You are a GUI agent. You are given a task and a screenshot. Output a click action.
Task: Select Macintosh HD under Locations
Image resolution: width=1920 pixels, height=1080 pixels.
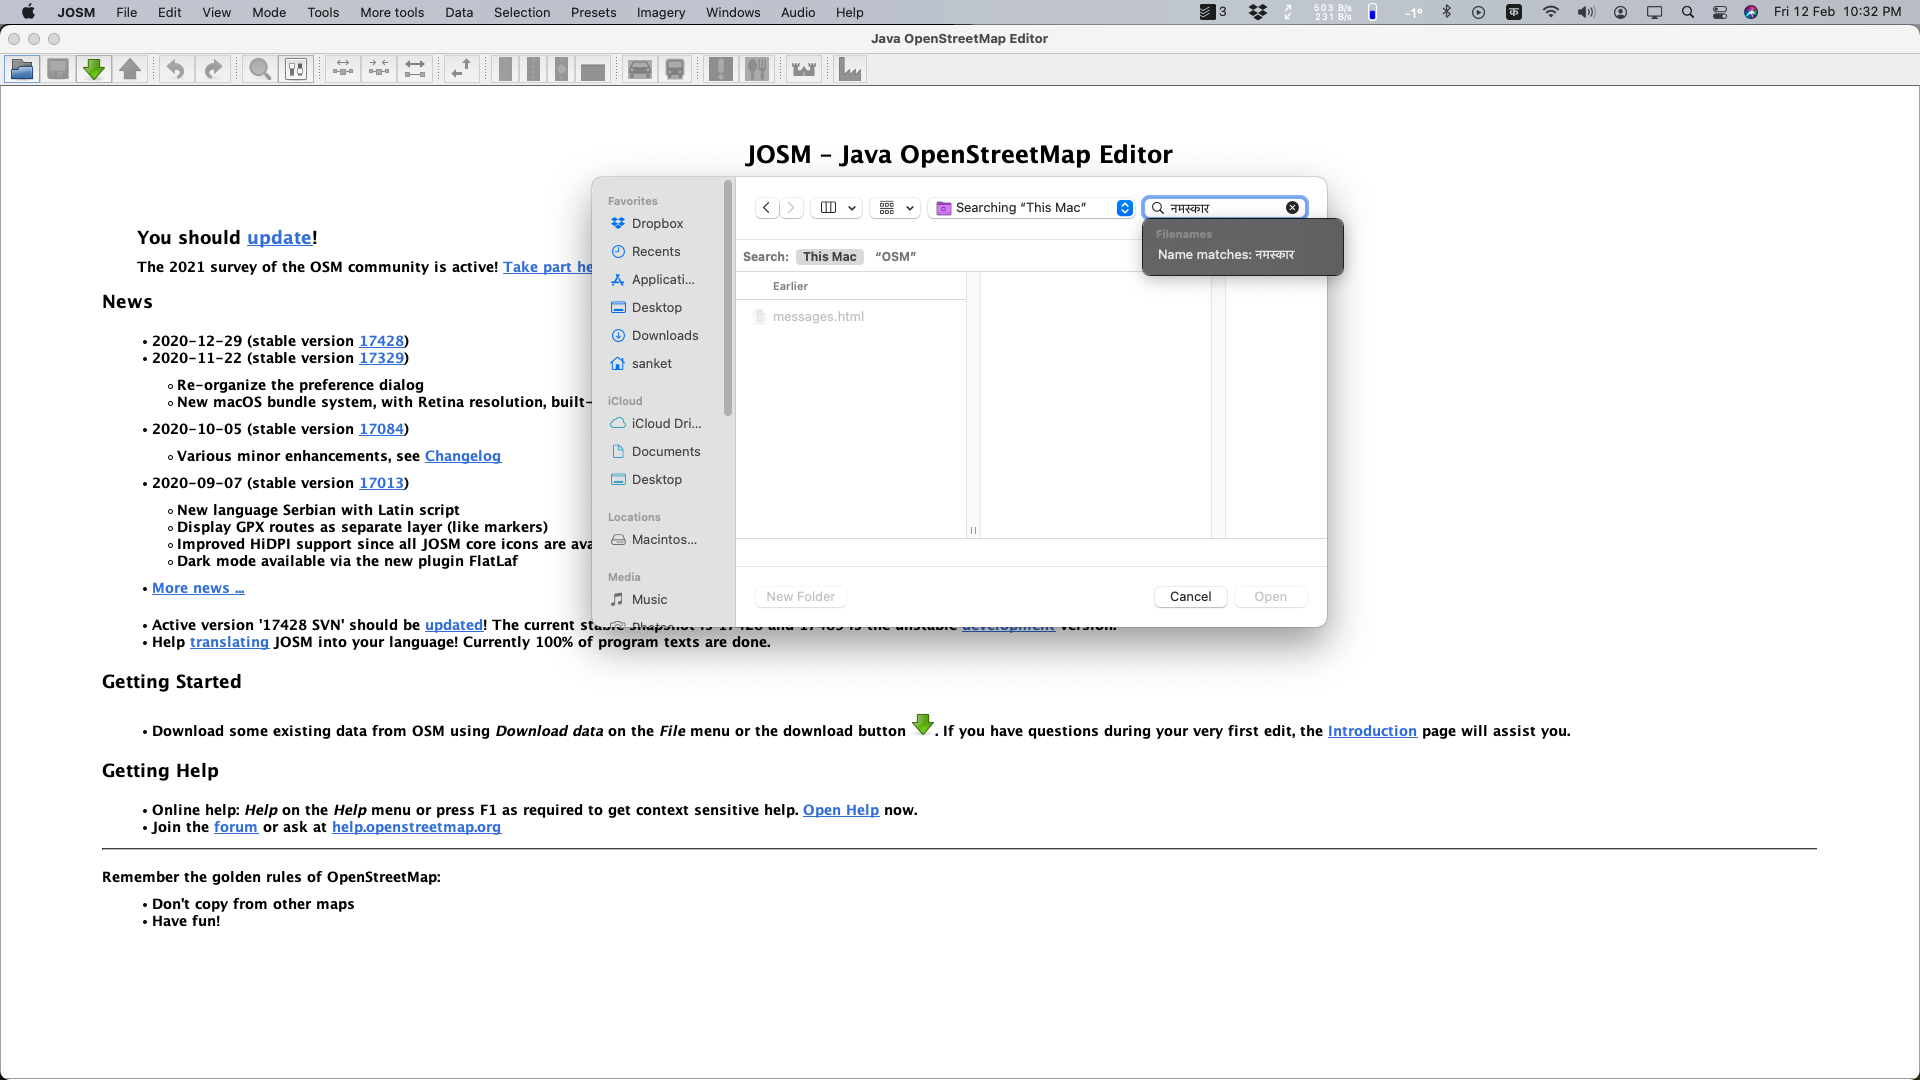point(664,540)
